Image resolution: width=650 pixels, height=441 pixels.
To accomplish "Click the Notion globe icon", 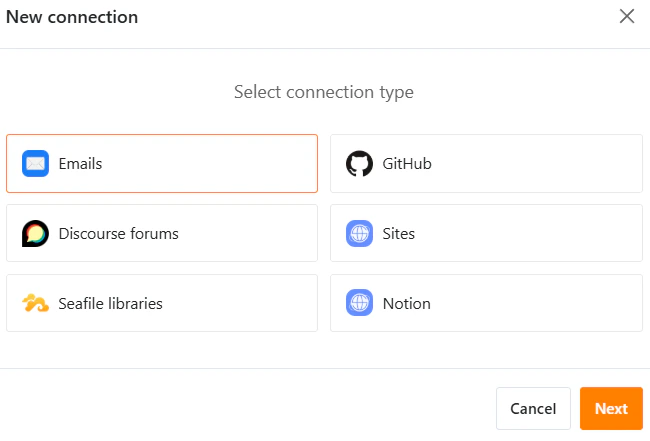I will 359,303.
